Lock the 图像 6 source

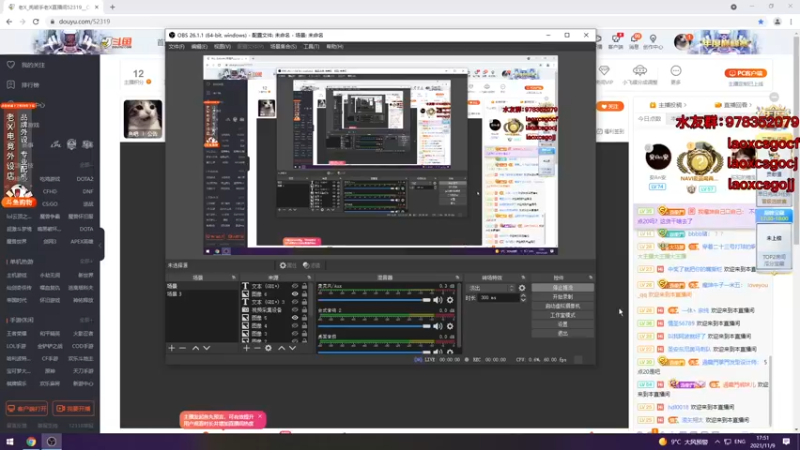tap(305, 294)
